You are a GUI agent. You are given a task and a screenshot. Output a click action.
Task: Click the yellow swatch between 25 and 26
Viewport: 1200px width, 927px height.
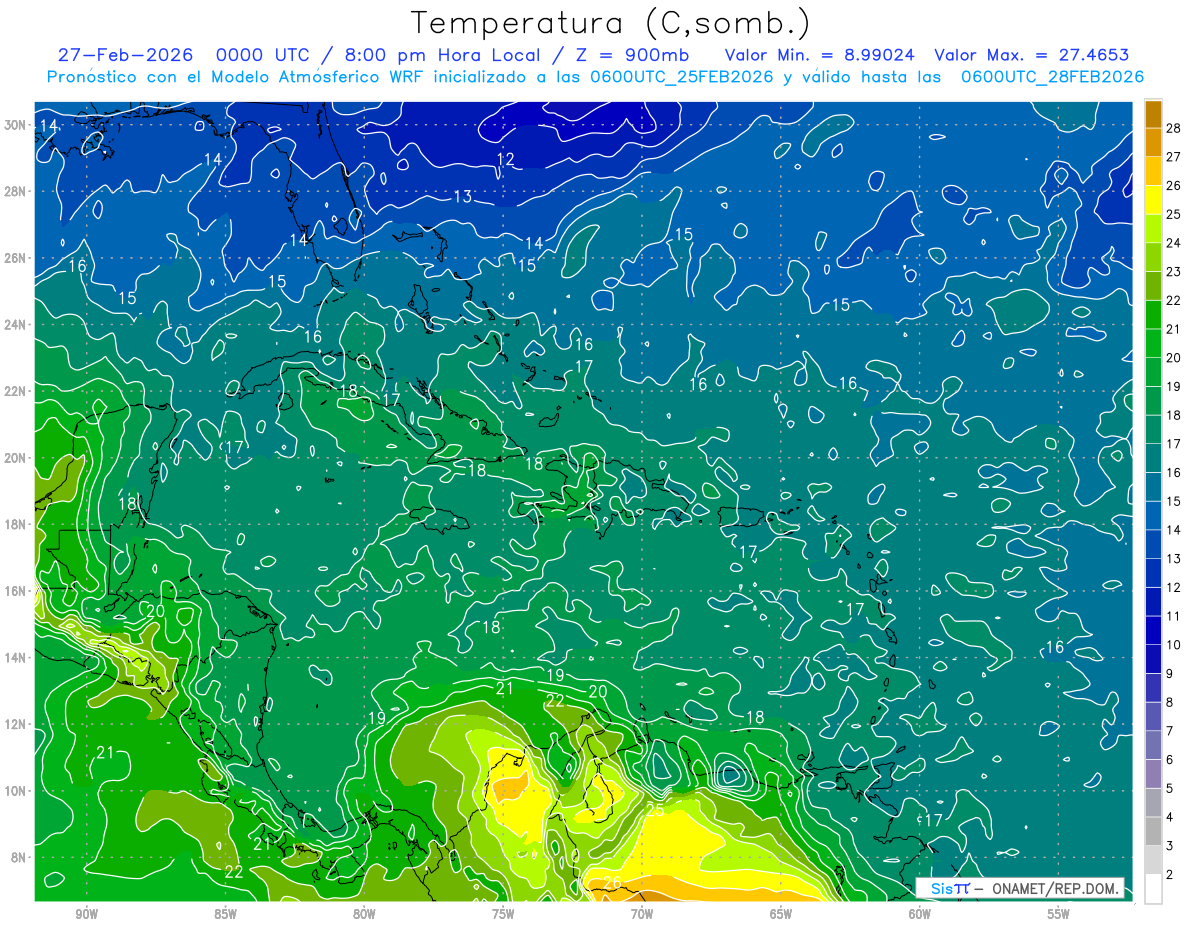[1153, 200]
